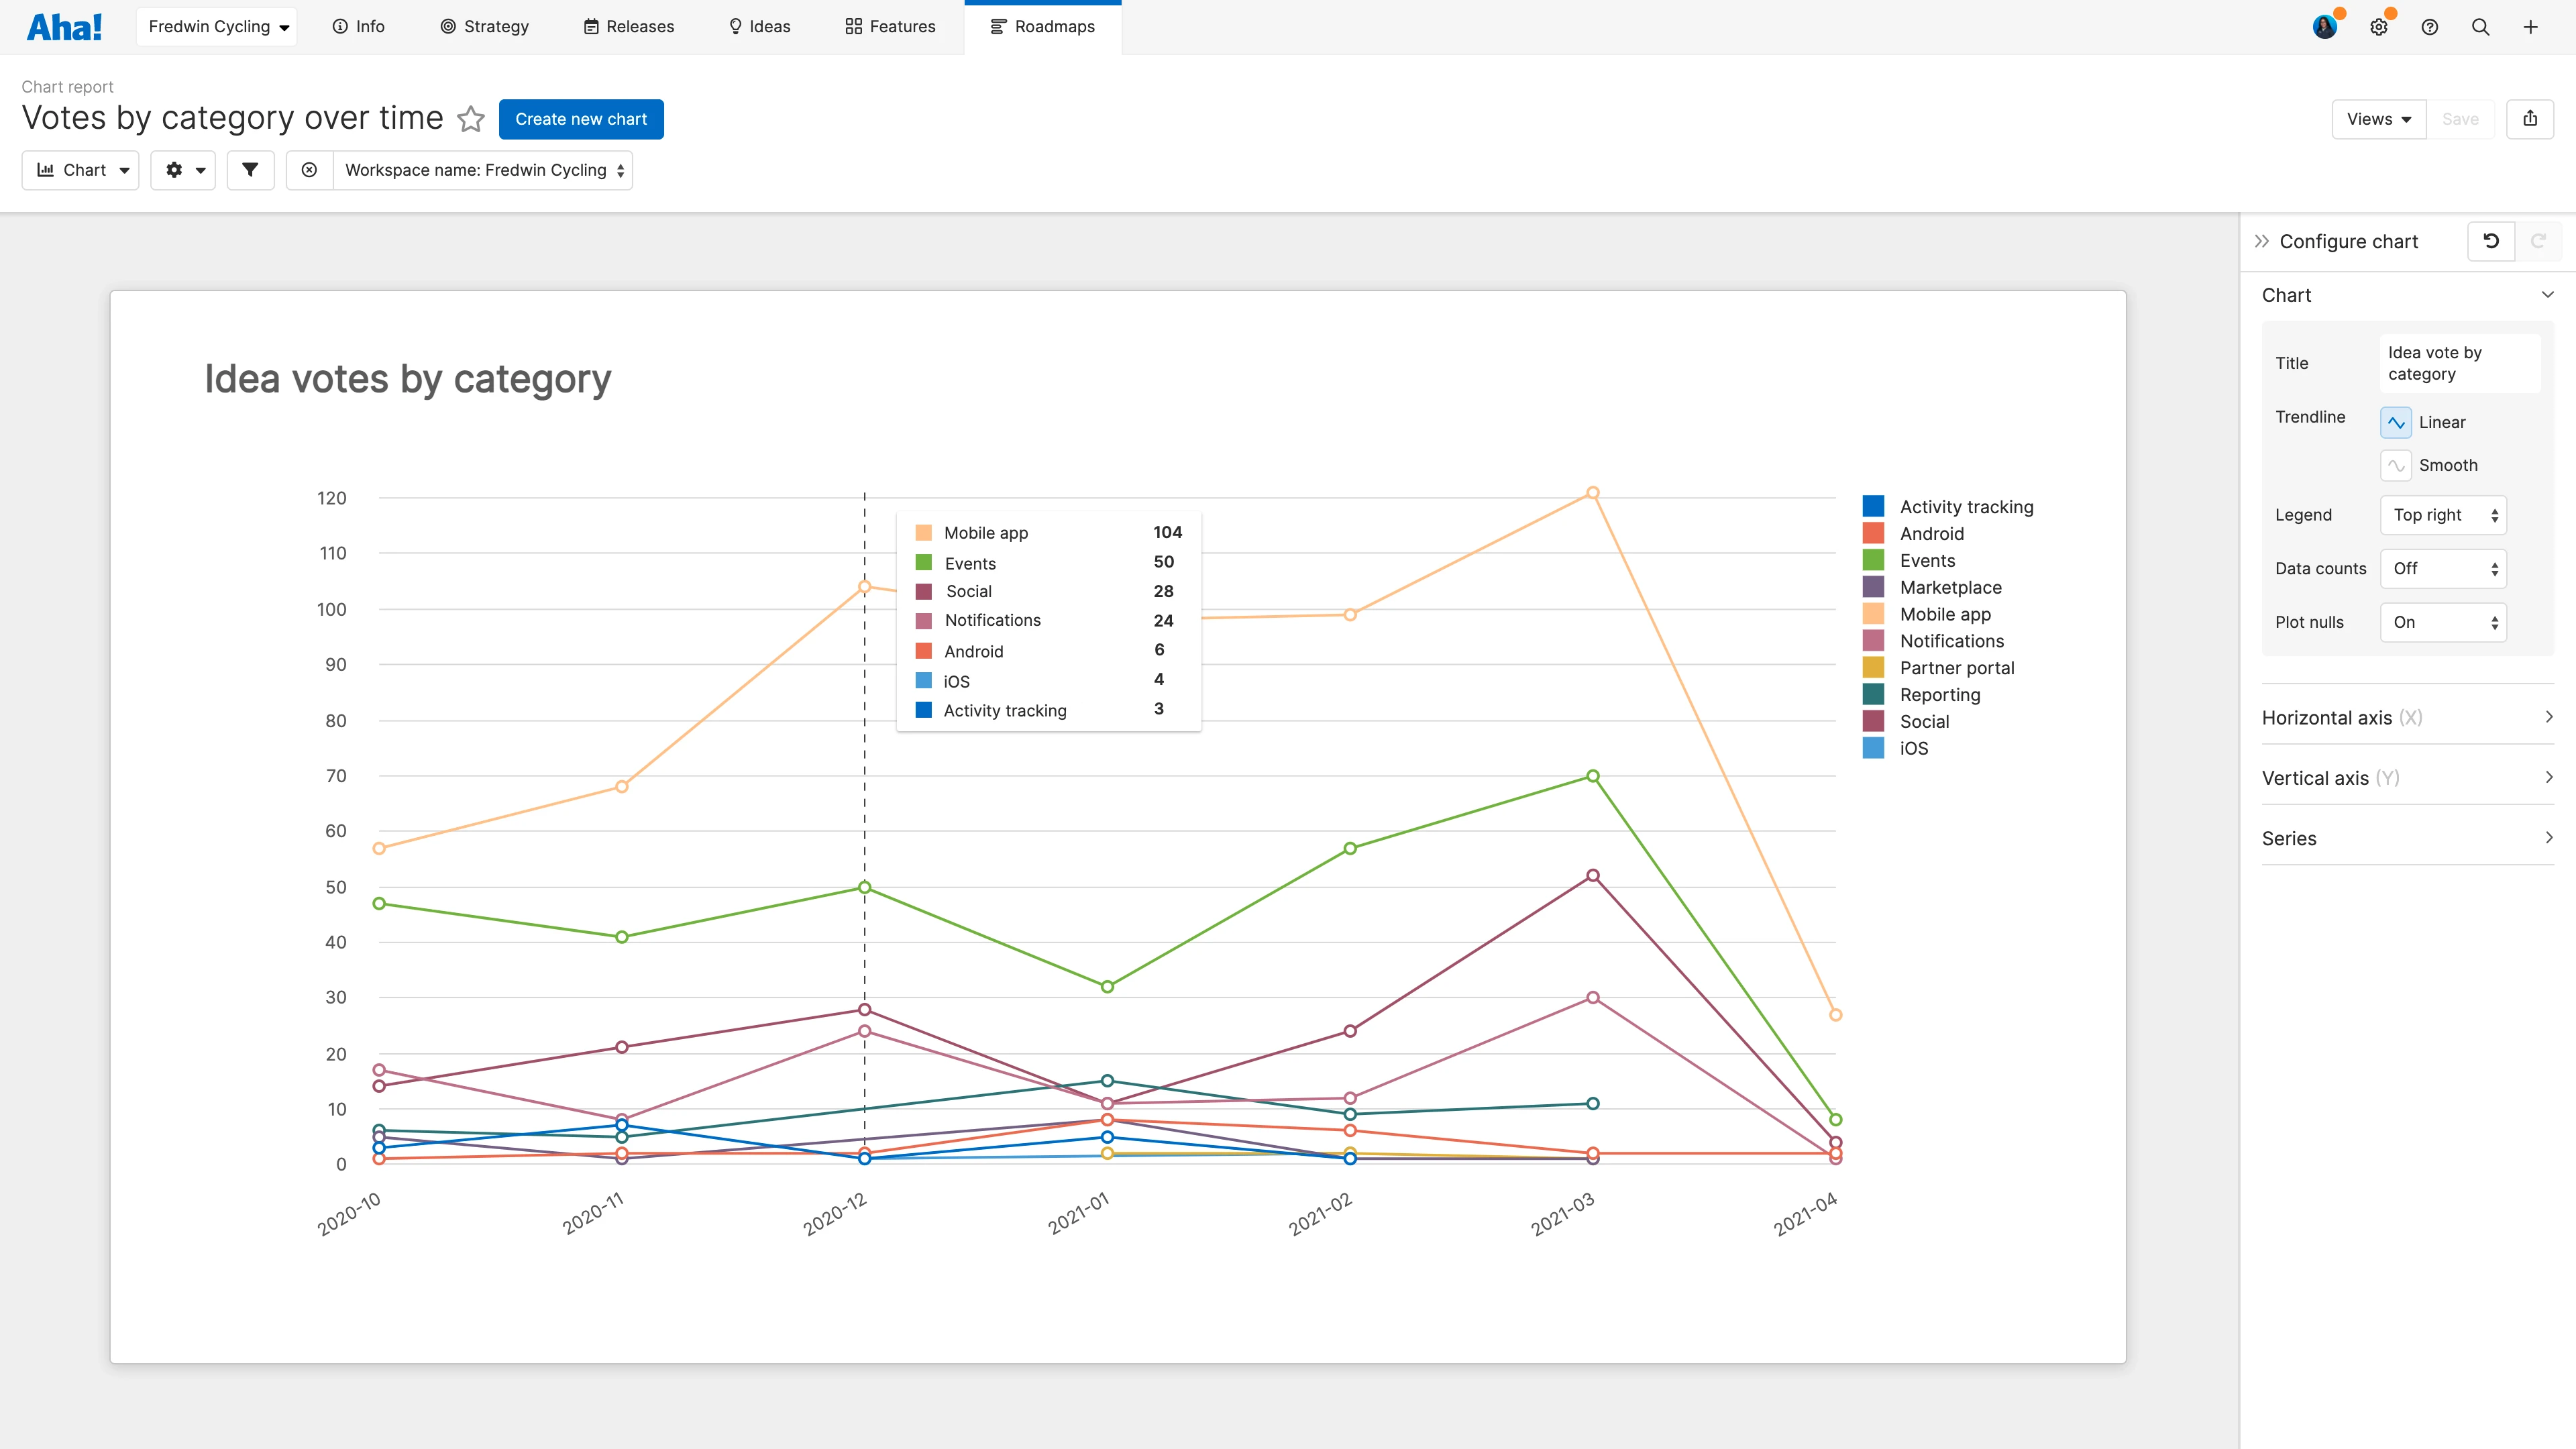Select the Smooth trendline option
This screenshot has width=2576, height=1449.
point(2396,465)
